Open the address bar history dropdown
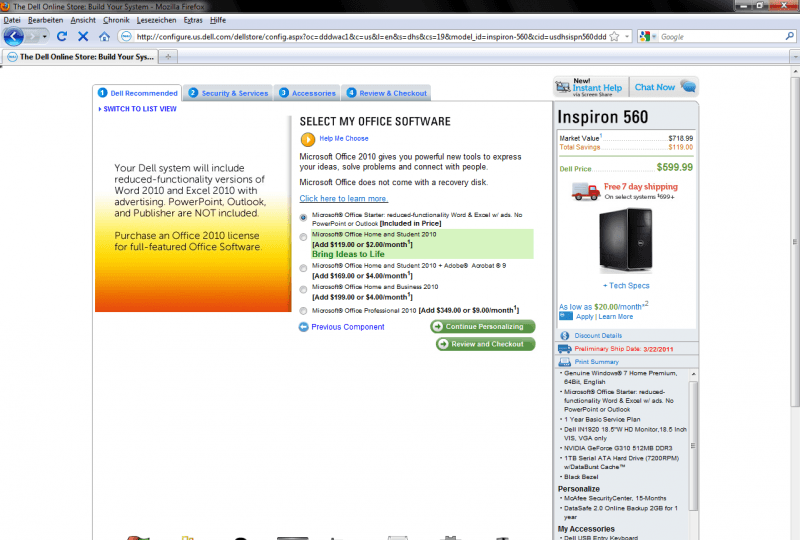800x540 pixels. click(x=627, y=37)
